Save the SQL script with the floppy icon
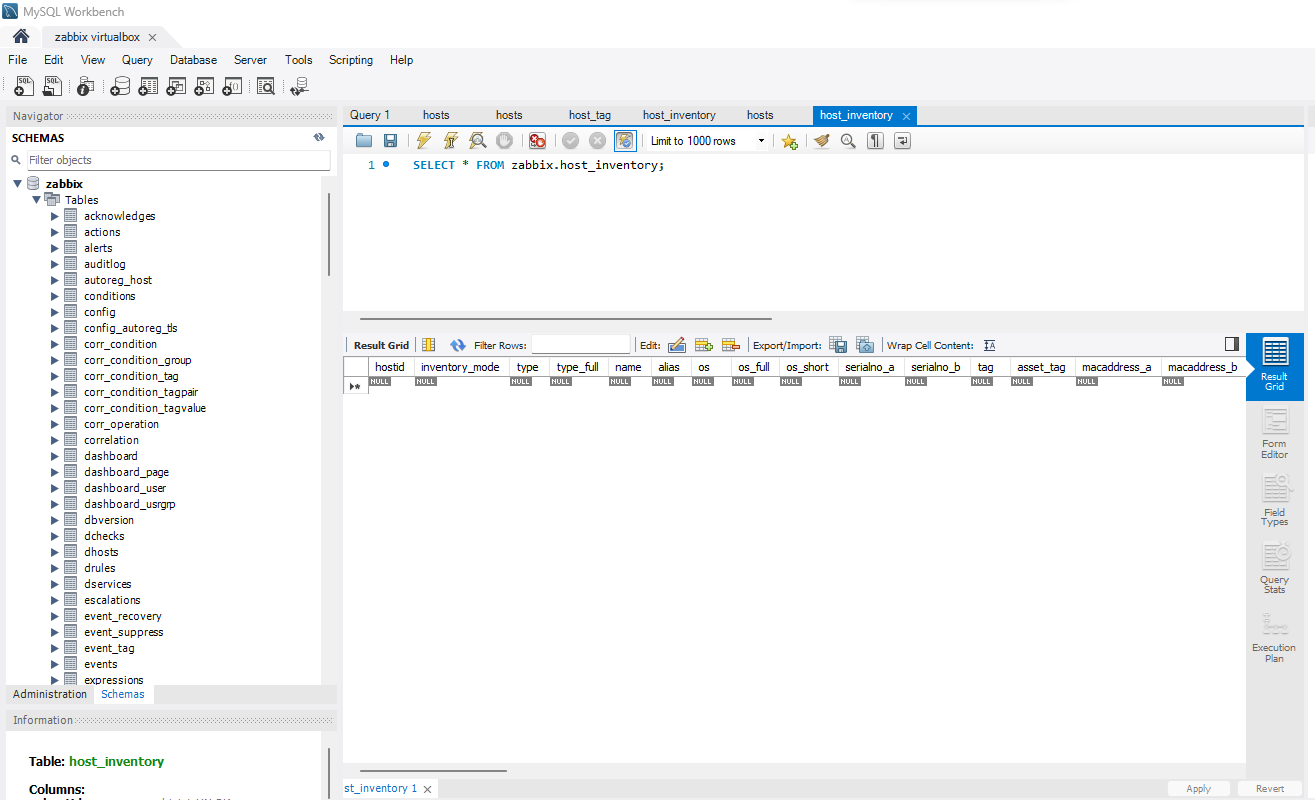Screen dimensions: 1315x800 [391, 141]
